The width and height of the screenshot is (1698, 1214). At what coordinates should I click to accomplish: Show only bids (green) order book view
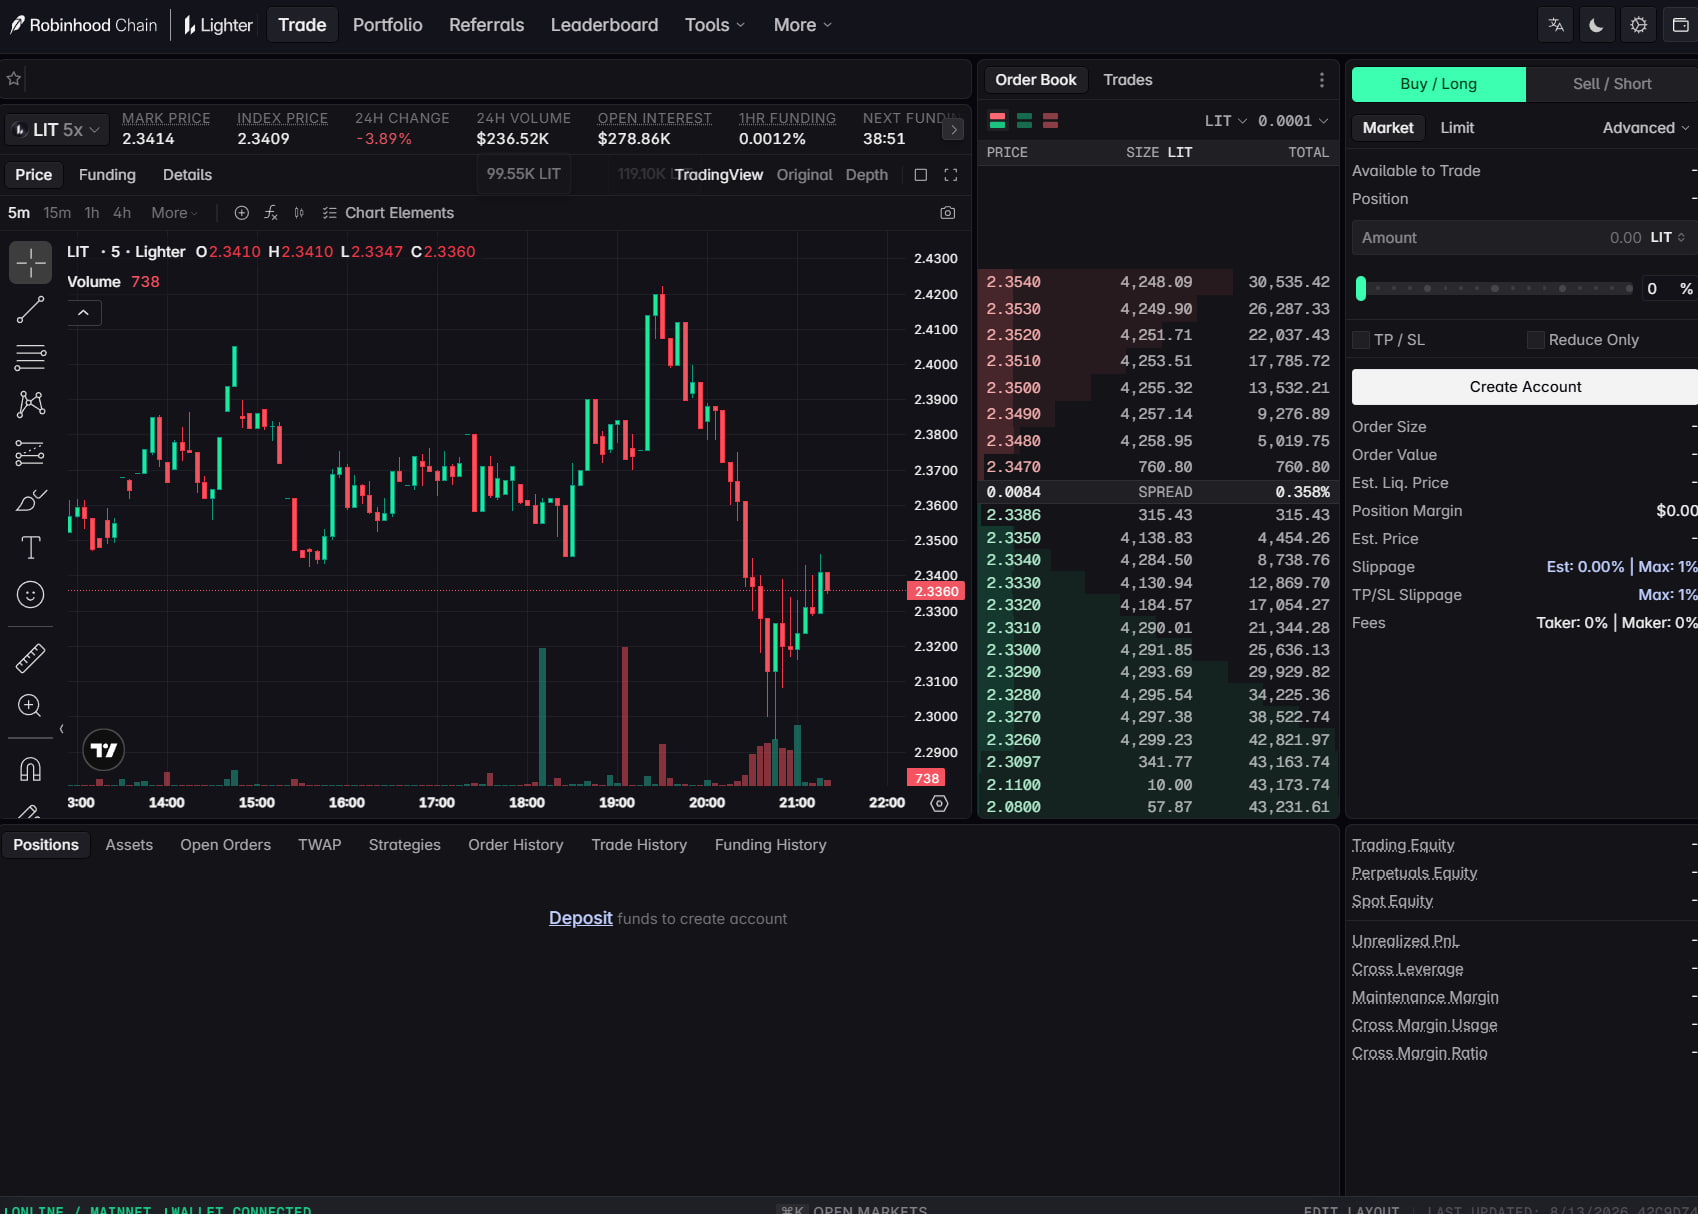click(x=1024, y=121)
